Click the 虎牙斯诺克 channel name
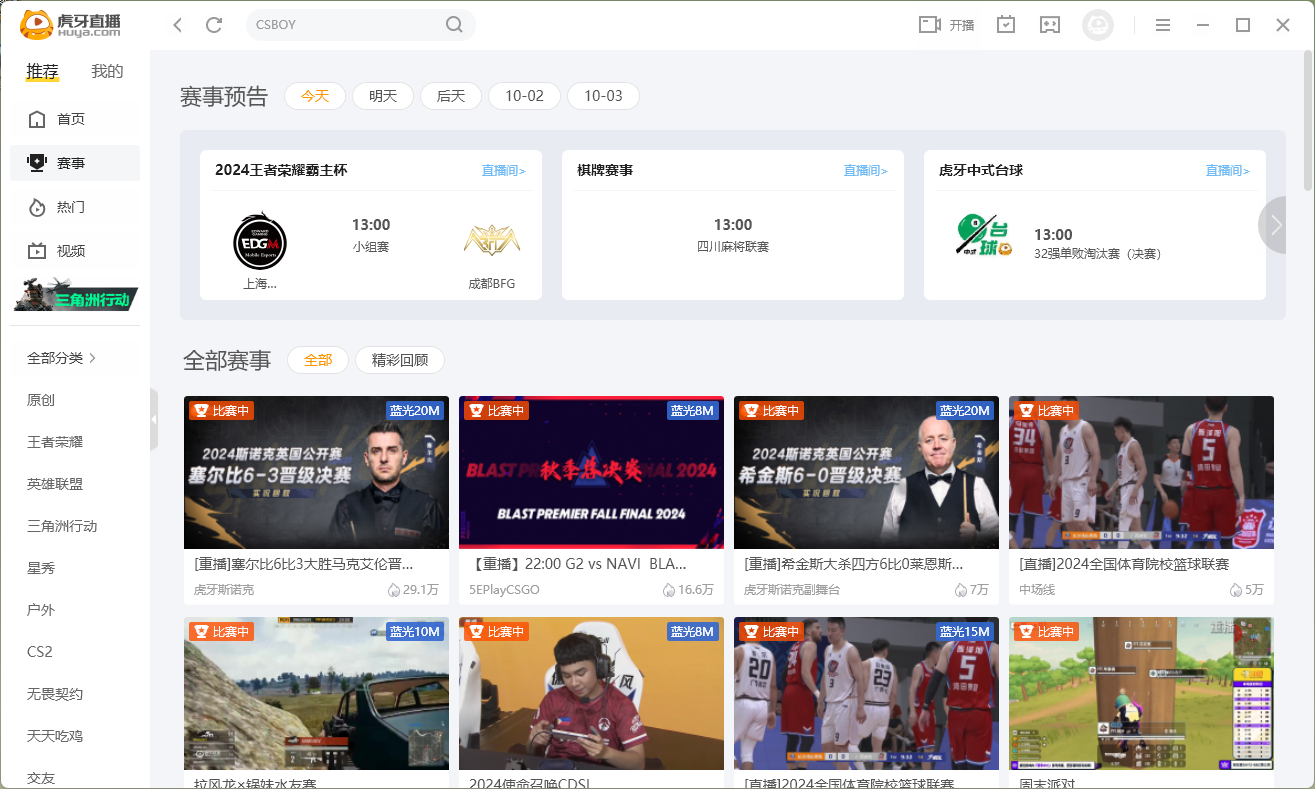 point(224,590)
